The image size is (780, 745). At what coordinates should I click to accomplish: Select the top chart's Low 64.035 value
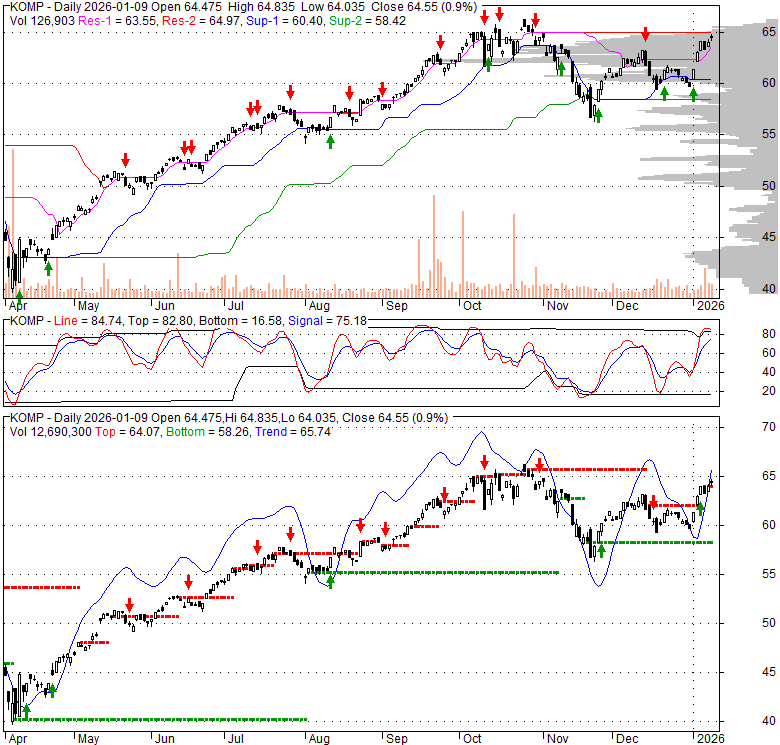[x=331, y=7]
